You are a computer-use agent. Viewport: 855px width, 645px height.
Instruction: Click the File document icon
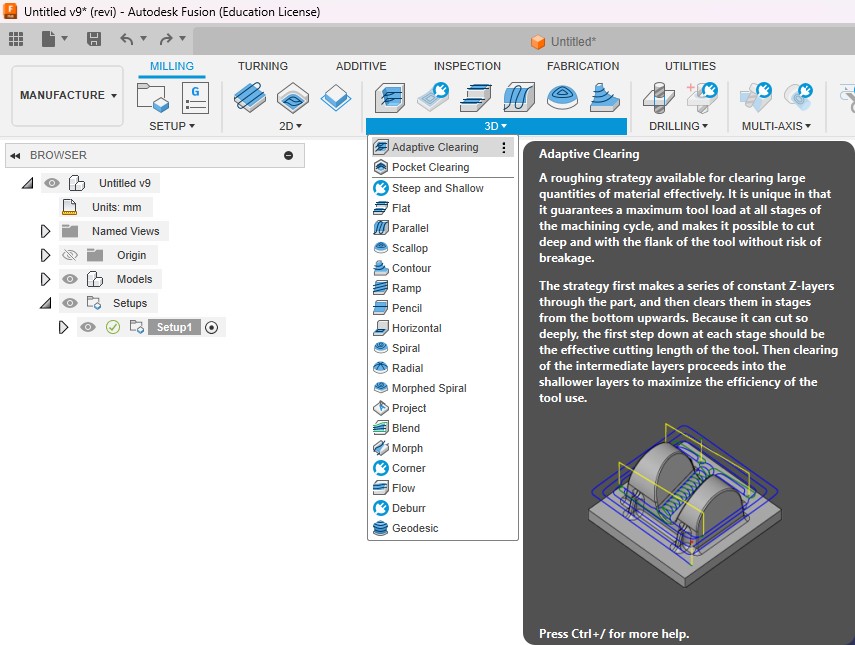coord(49,39)
